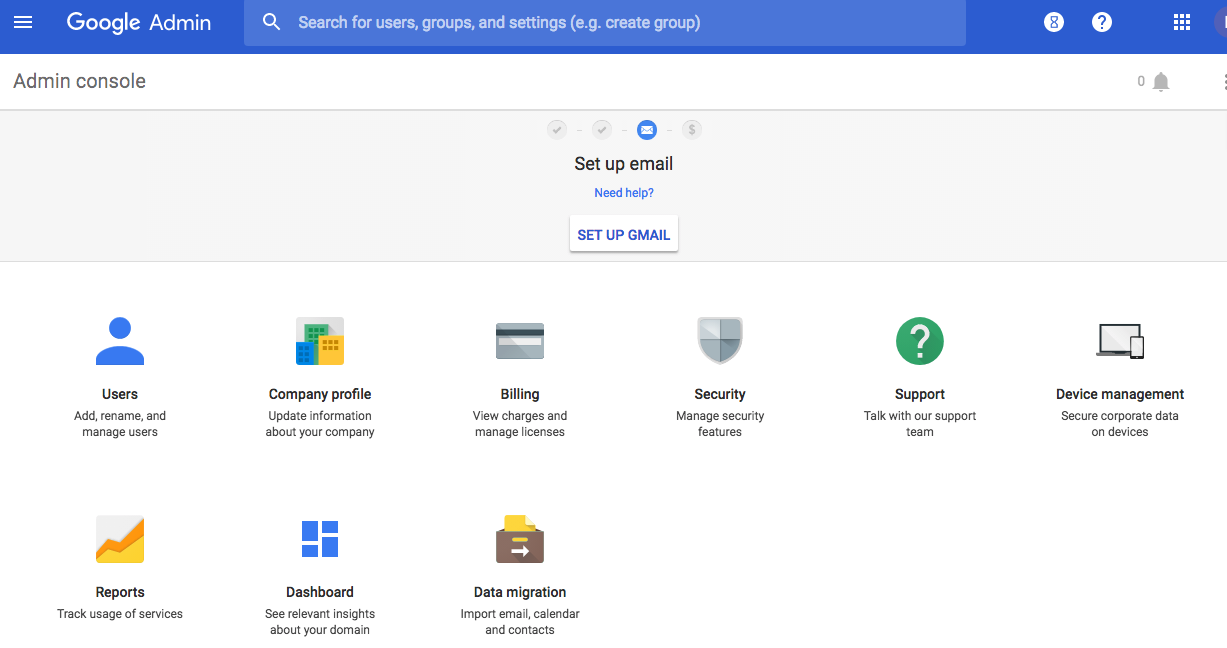Click 'Add, rename, and manage users' text
This screenshot has width=1227, height=648.
coord(120,424)
